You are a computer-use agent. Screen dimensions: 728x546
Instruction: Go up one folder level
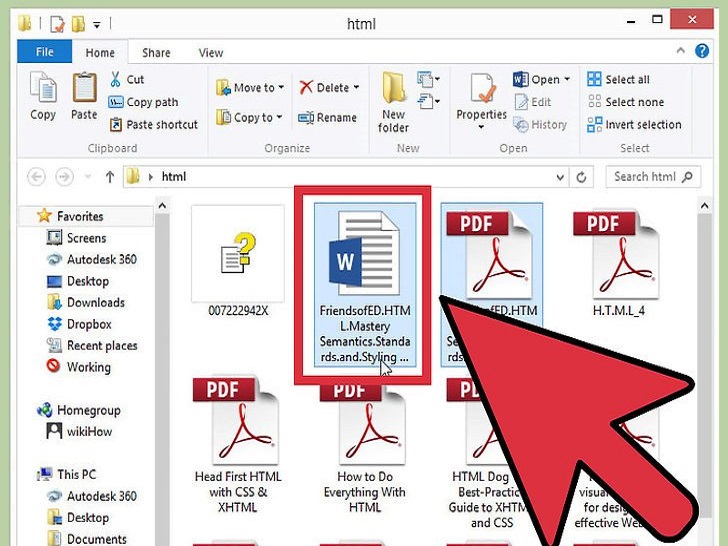click(x=110, y=177)
